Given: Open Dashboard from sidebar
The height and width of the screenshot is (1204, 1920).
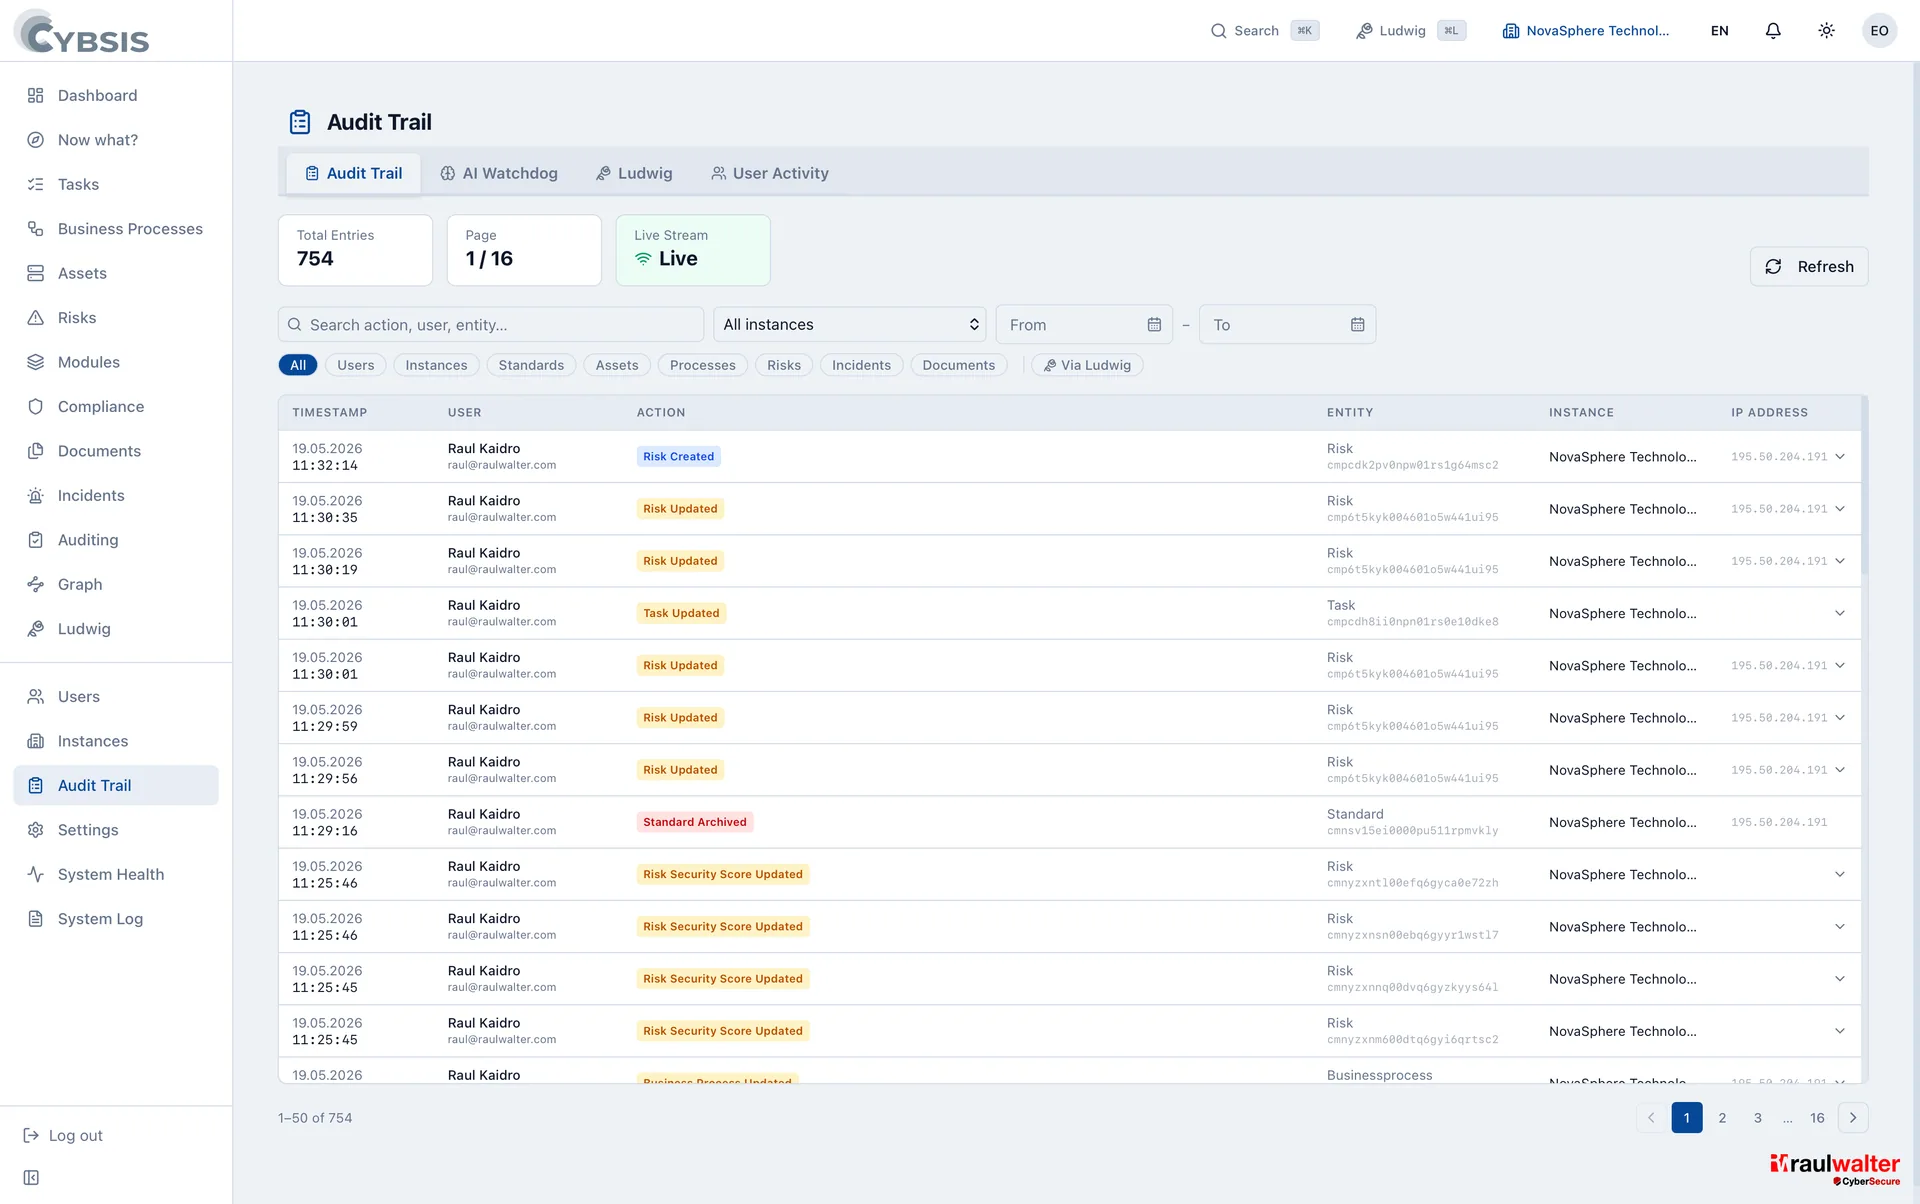Looking at the screenshot, I should [116, 96].
